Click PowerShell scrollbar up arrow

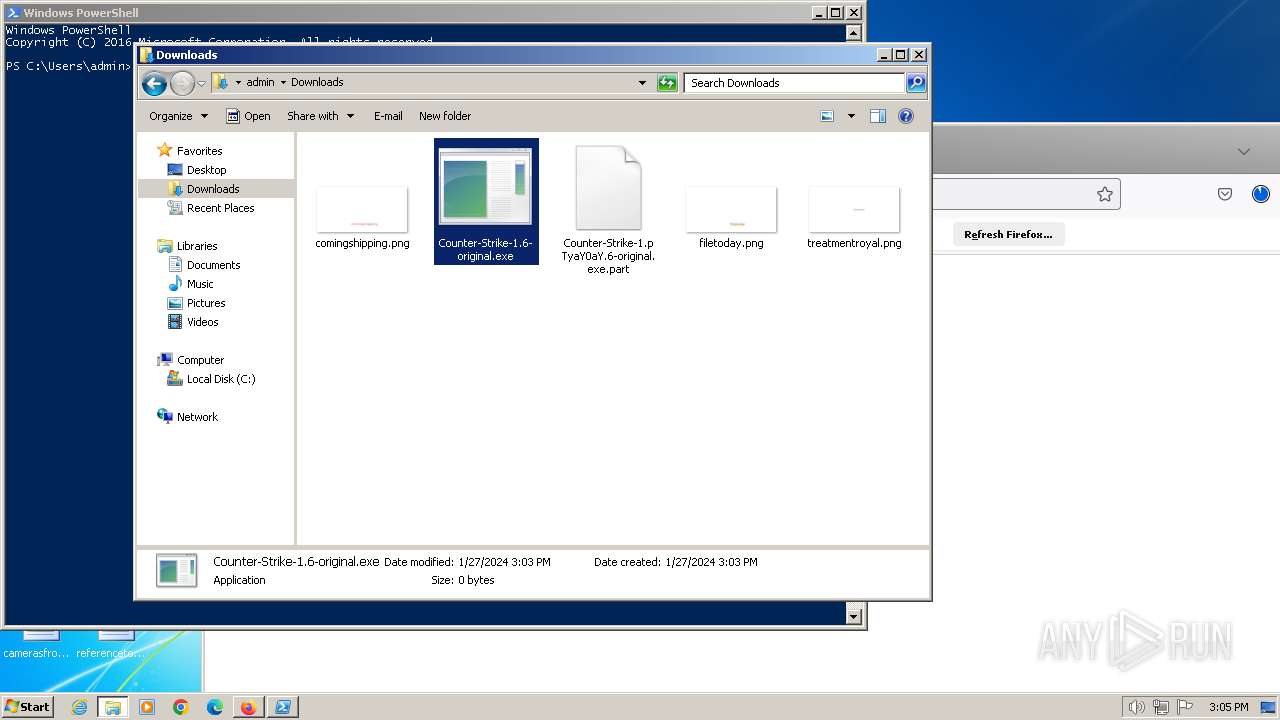(x=854, y=33)
